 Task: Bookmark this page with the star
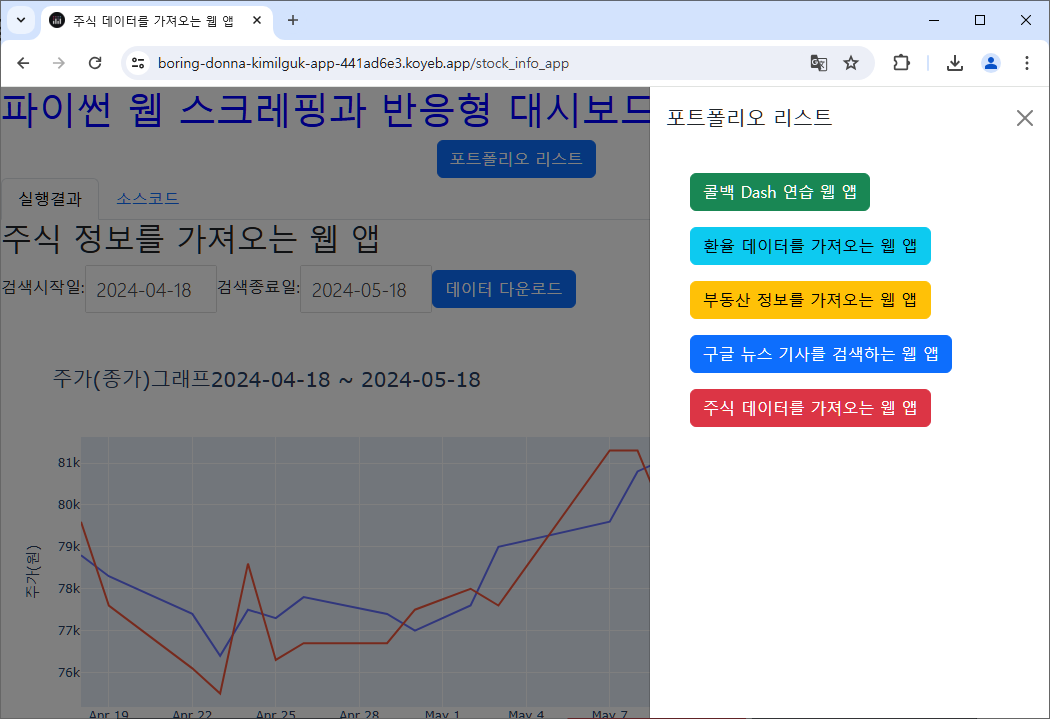tap(850, 63)
